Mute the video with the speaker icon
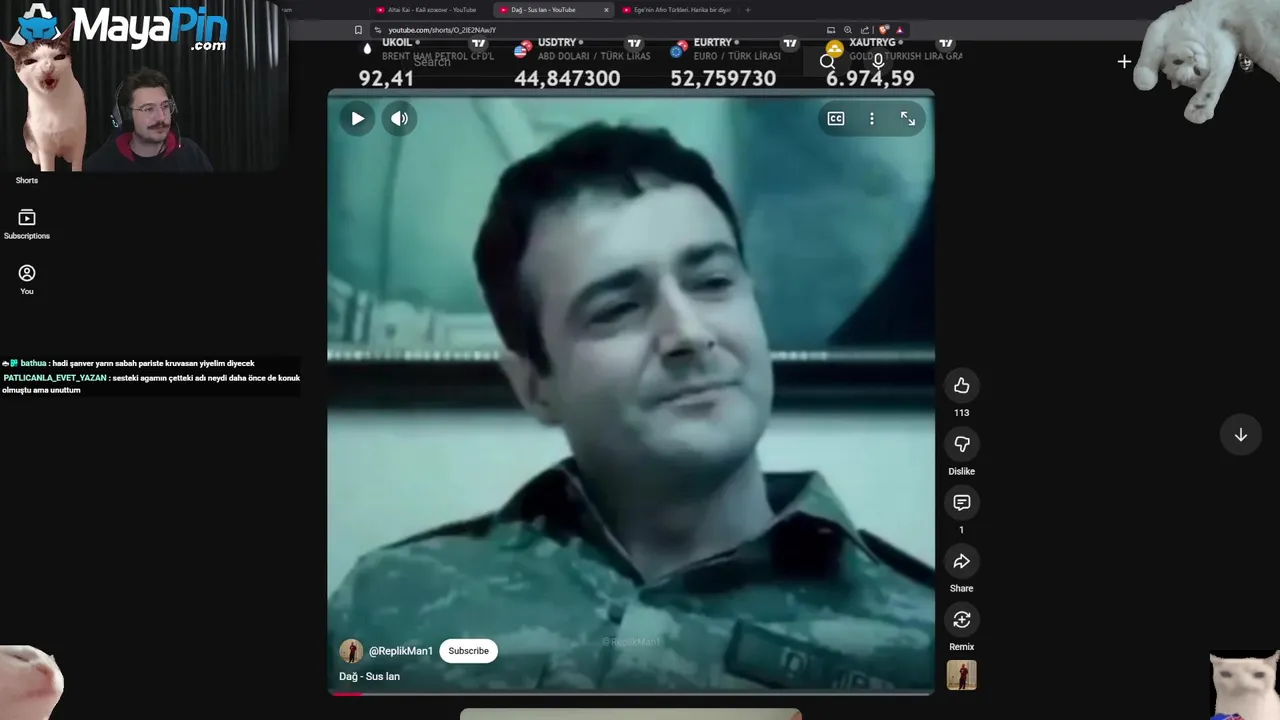1280x720 pixels. tap(399, 118)
